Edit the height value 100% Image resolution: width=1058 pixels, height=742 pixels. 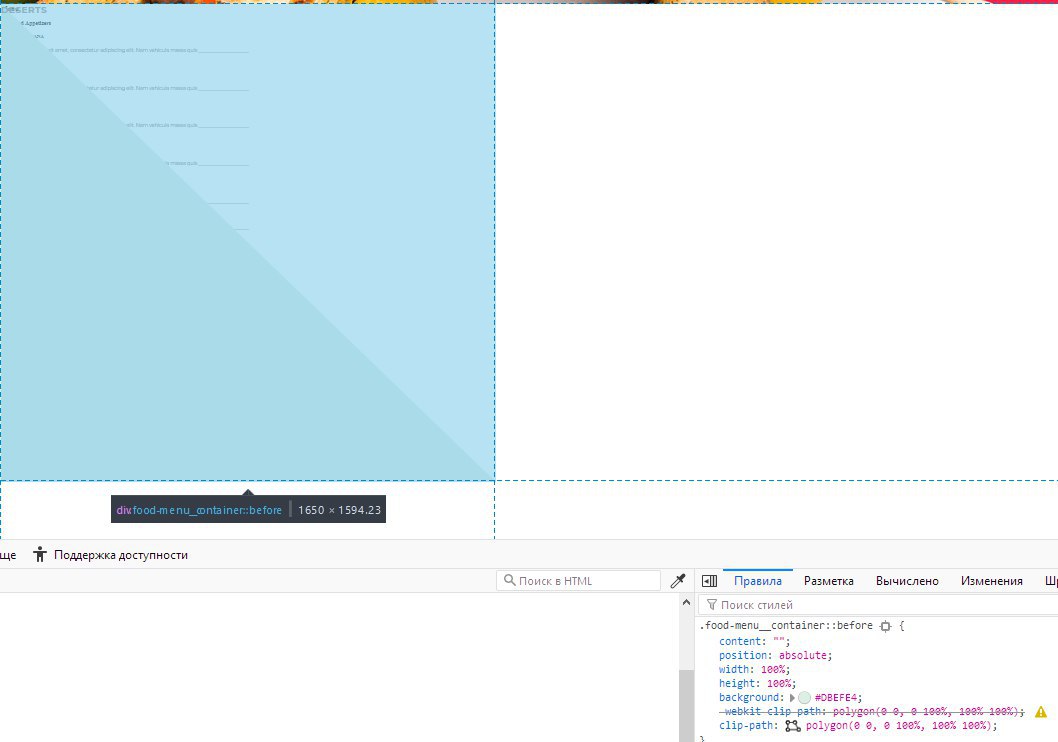(779, 683)
